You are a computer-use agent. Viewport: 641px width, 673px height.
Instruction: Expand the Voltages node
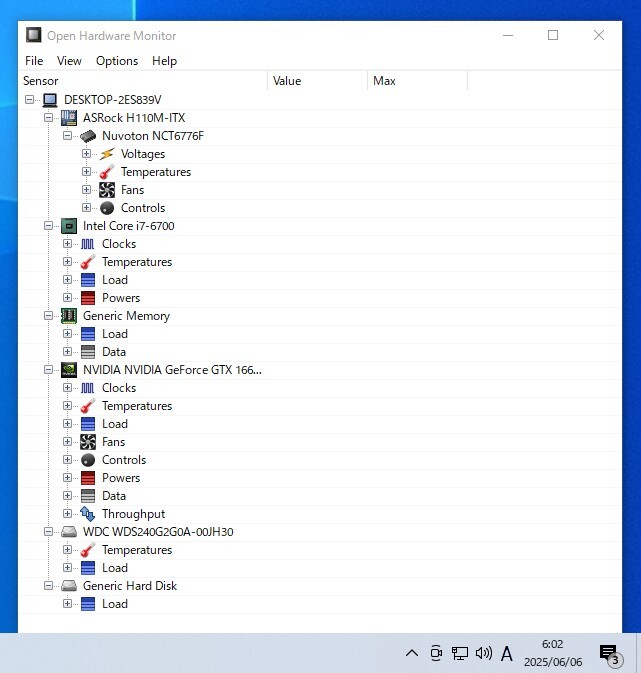tap(86, 154)
